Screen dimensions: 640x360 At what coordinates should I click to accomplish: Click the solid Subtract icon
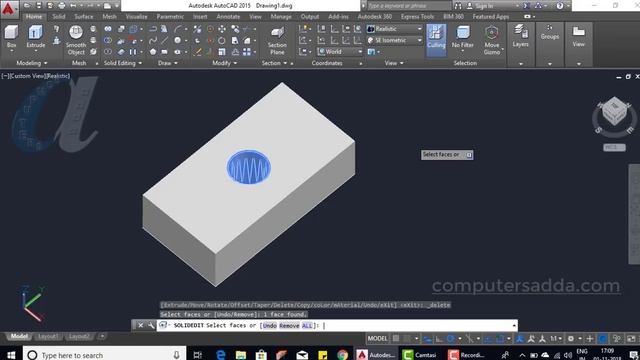(108, 40)
